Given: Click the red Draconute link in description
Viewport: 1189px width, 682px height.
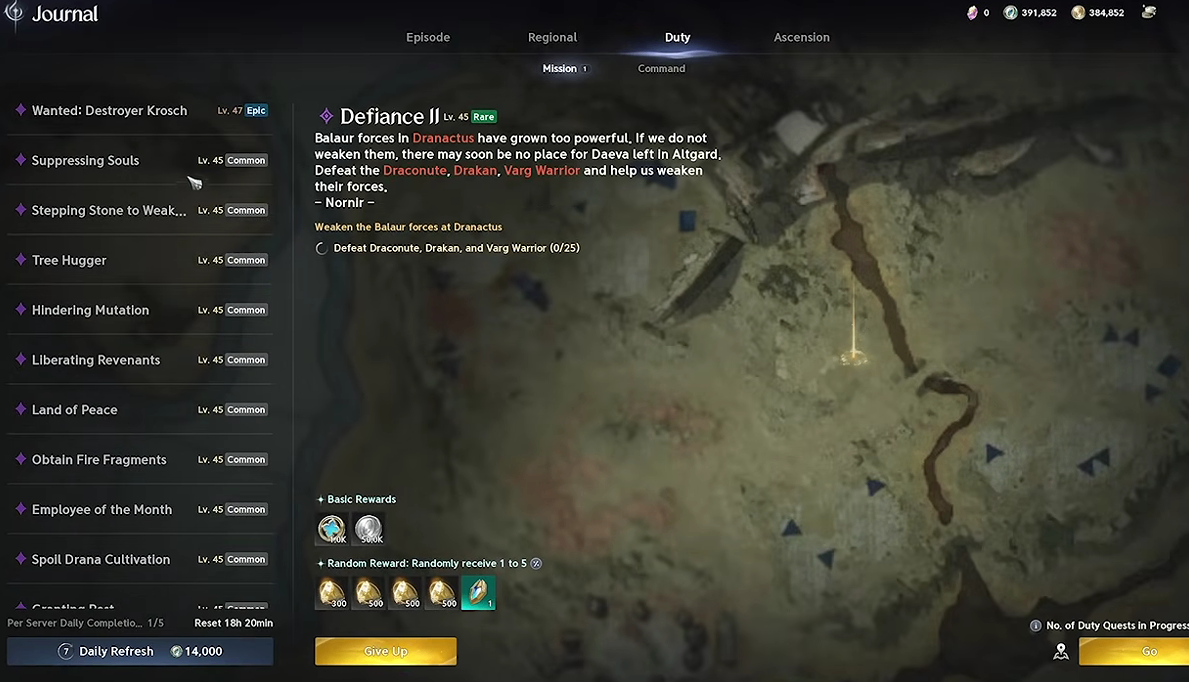Looking at the screenshot, I should click(415, 171).
